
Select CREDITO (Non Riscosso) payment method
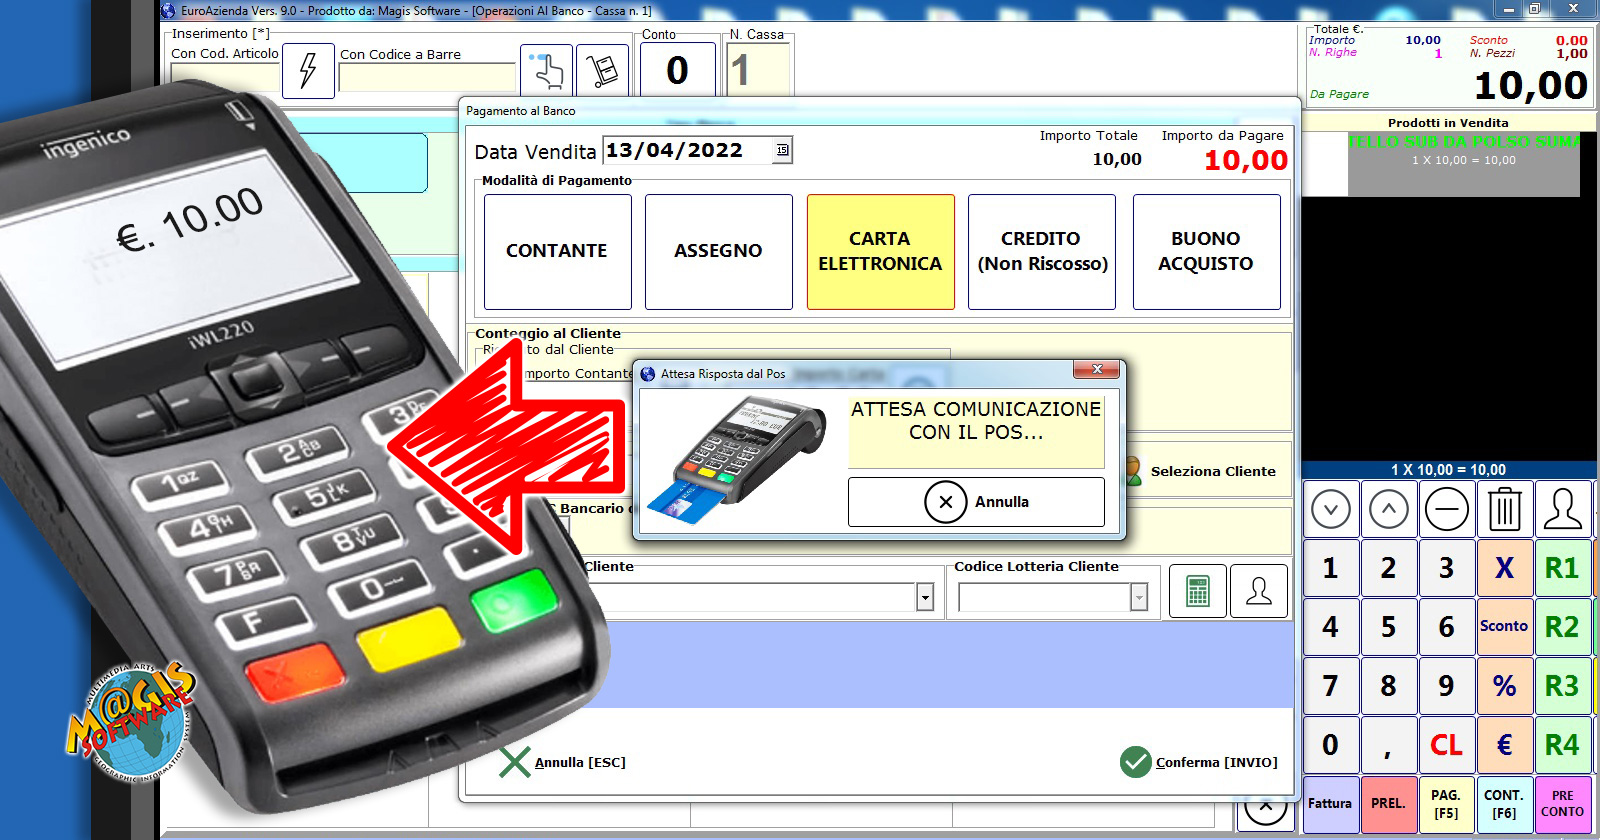pyautogui.click(x=1042, y=251)
